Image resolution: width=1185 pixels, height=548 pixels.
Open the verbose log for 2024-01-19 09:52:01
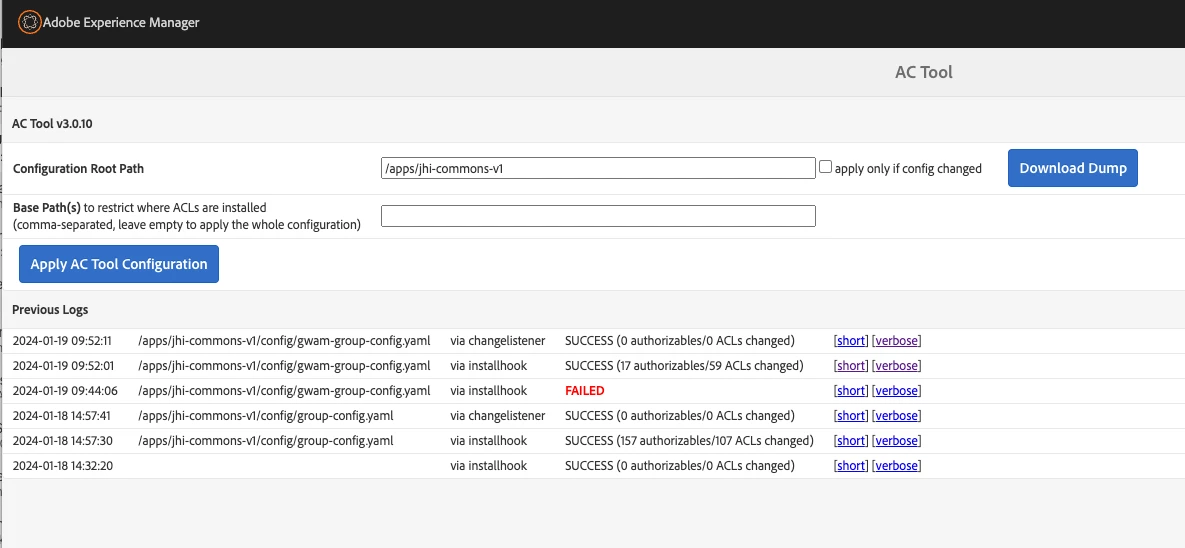click(896, 366)
